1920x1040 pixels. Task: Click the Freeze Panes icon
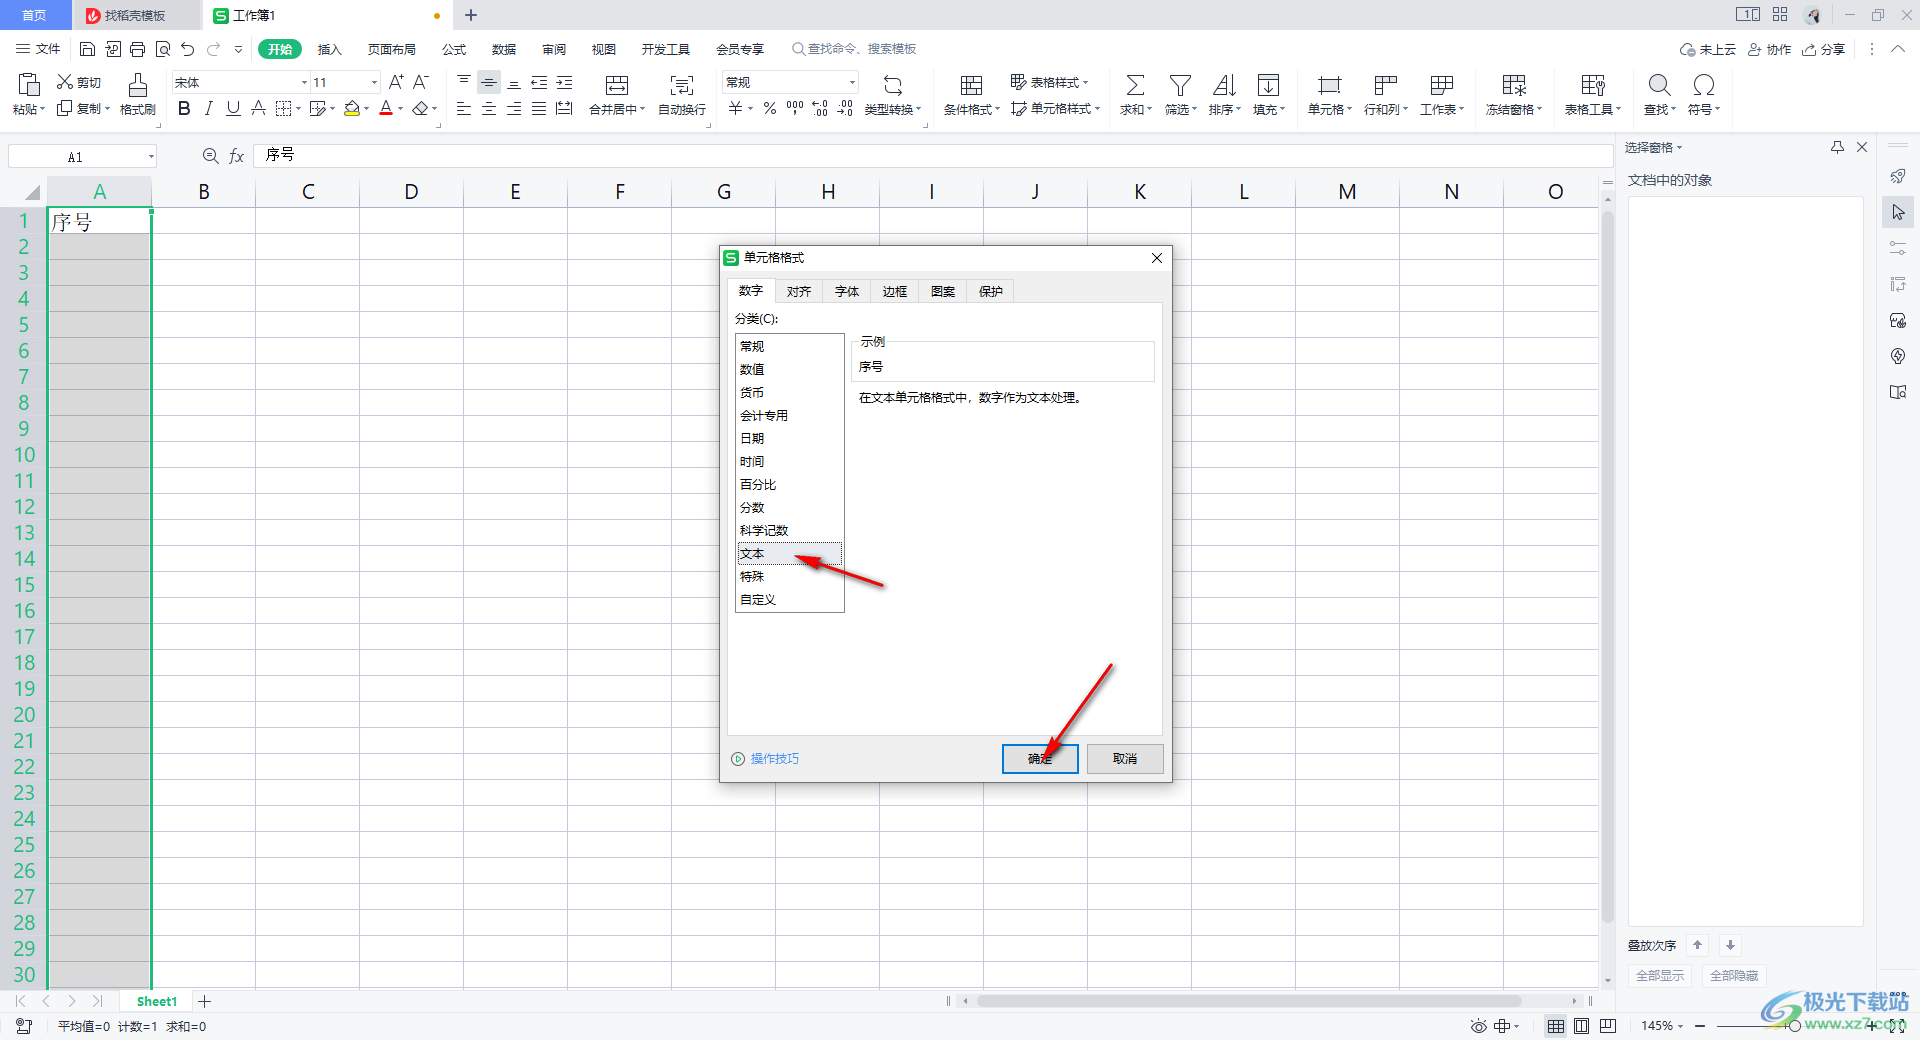(1514, 85)
